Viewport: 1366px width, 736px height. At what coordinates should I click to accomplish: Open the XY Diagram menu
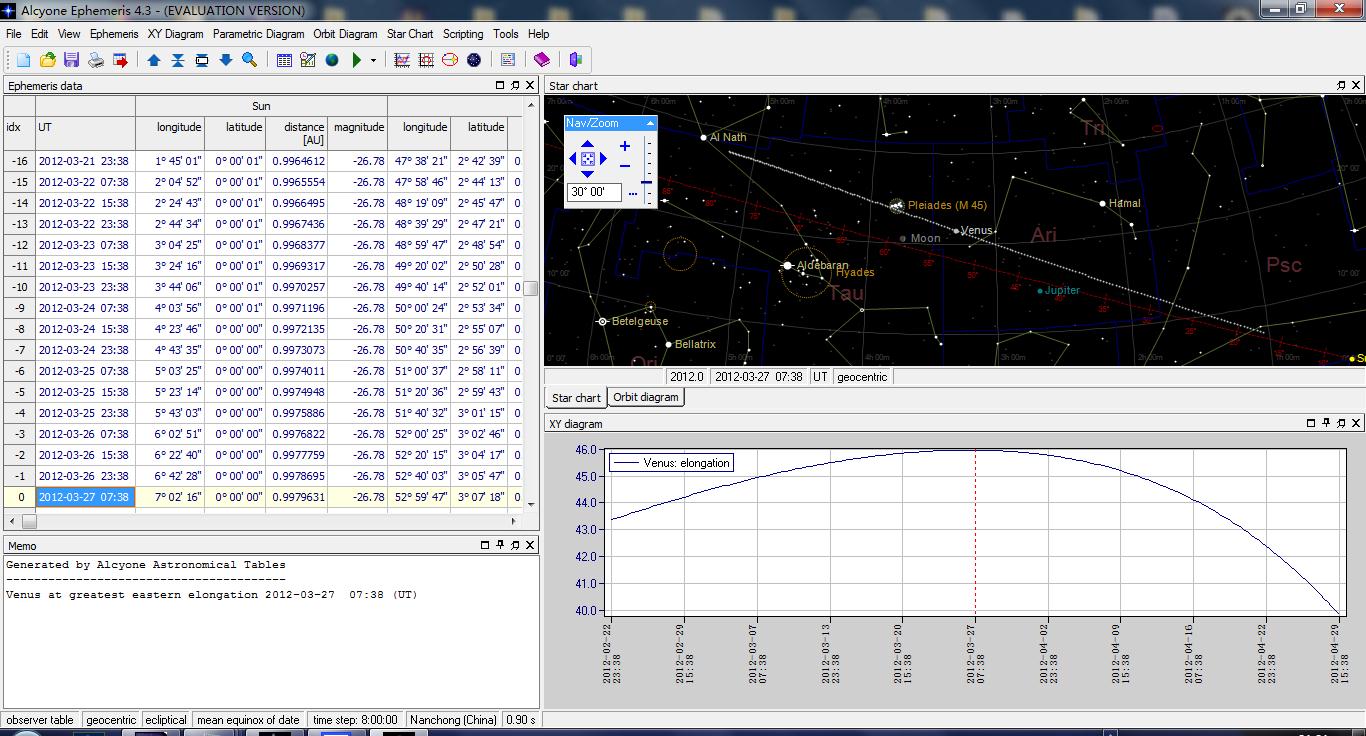[x=175, y=34]
